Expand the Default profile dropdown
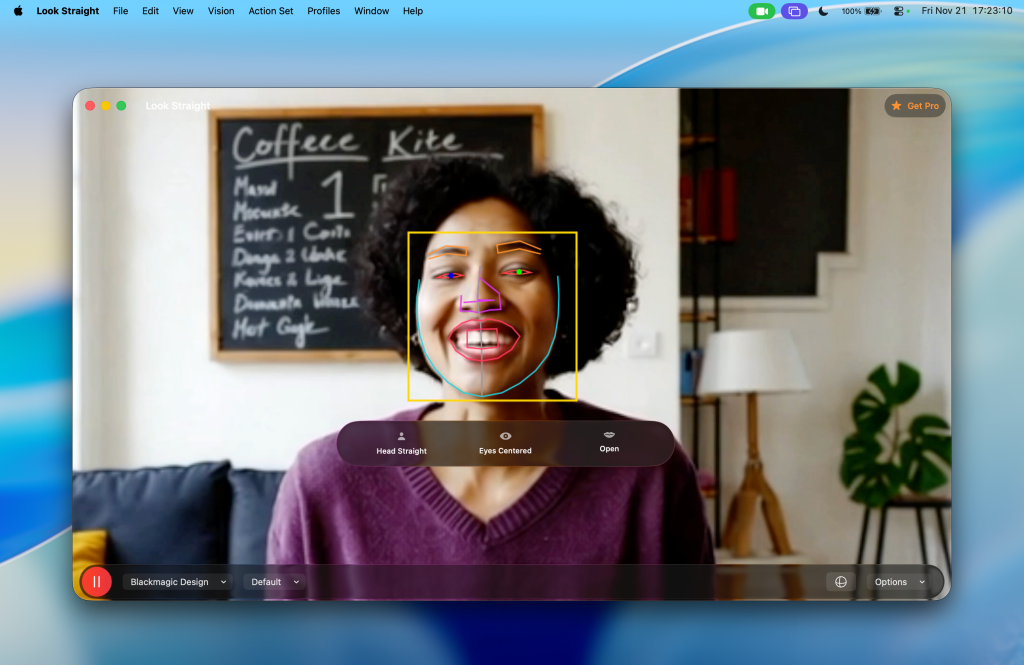This screenshot has width=1024, height=665. tap(274, 582)
